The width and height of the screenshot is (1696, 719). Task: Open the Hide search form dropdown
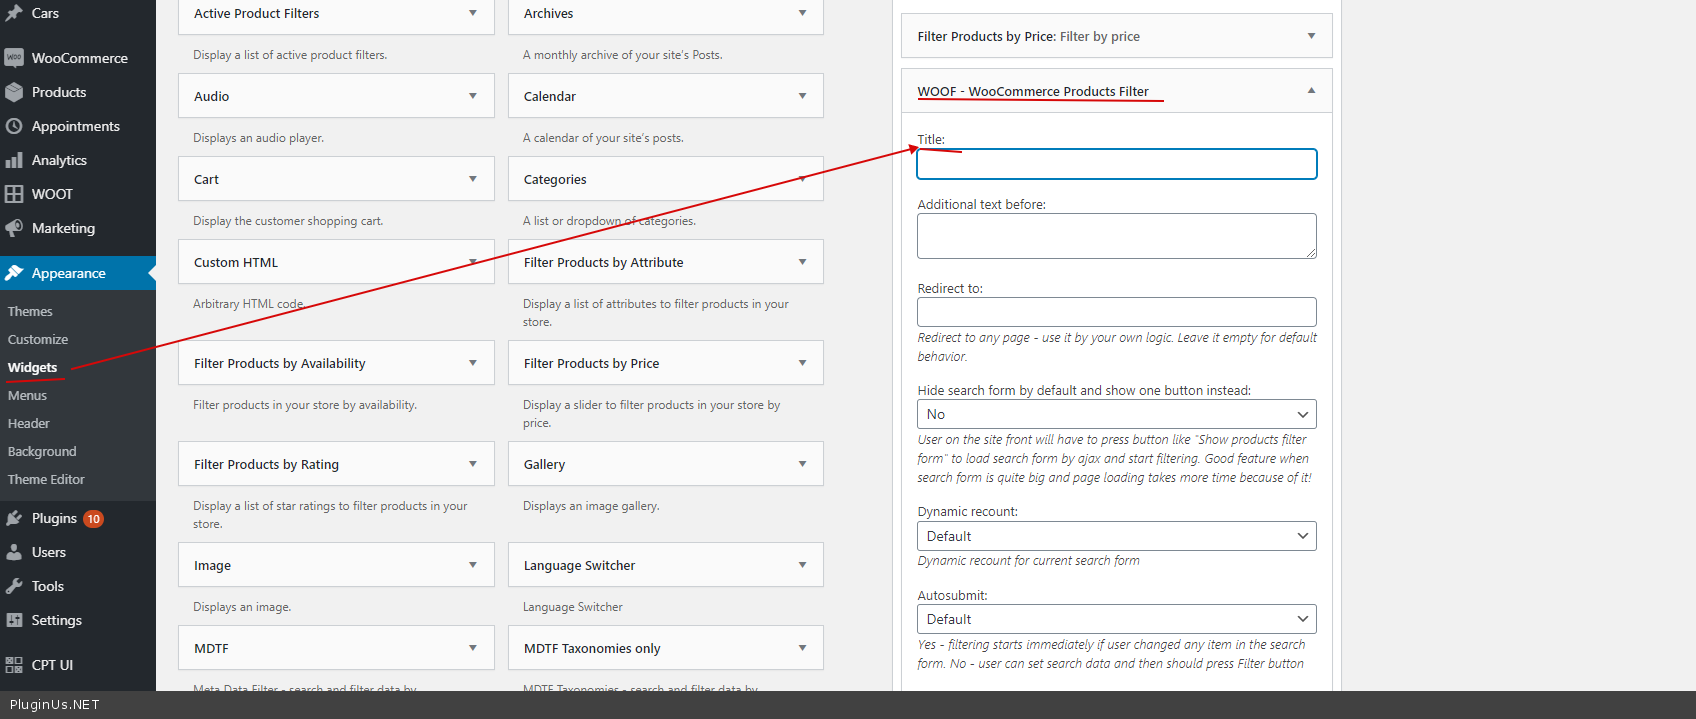pyautogui.click(x=1116, y=414)
